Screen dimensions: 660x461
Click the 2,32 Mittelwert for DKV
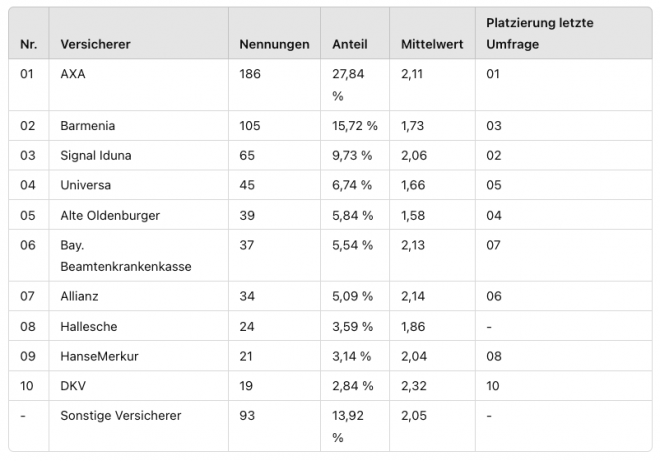tap(413, 386)
